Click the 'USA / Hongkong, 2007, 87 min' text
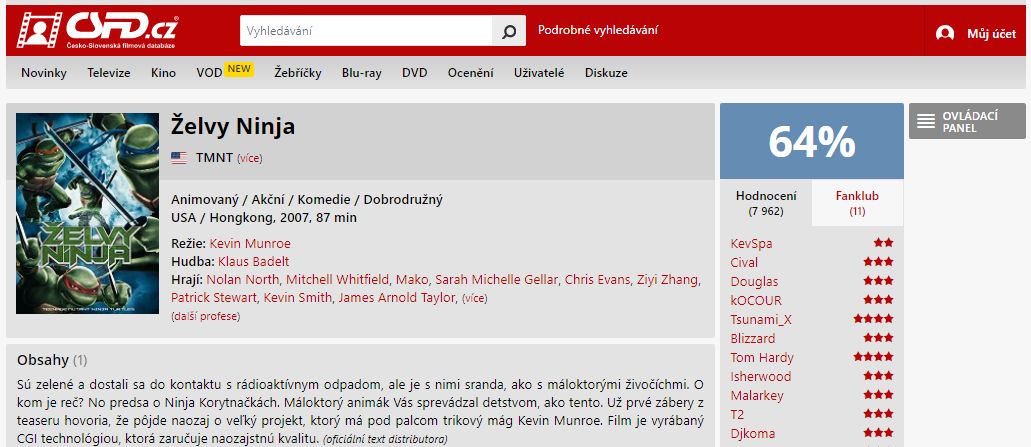 264,218
